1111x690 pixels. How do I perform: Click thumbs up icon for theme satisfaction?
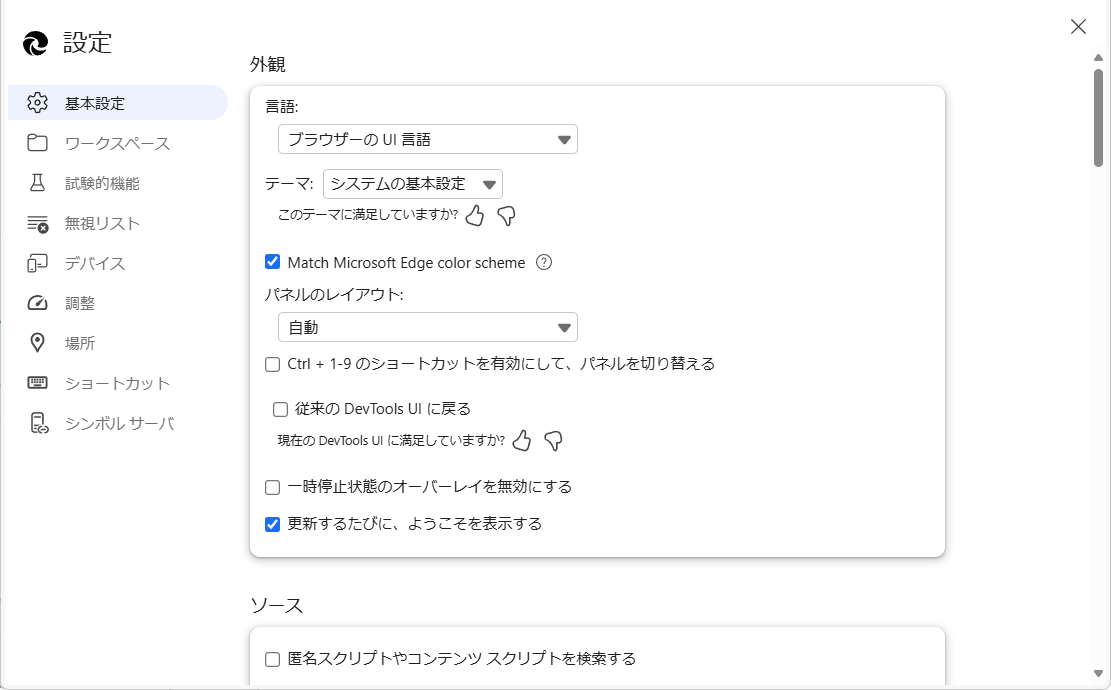[475, 215]
